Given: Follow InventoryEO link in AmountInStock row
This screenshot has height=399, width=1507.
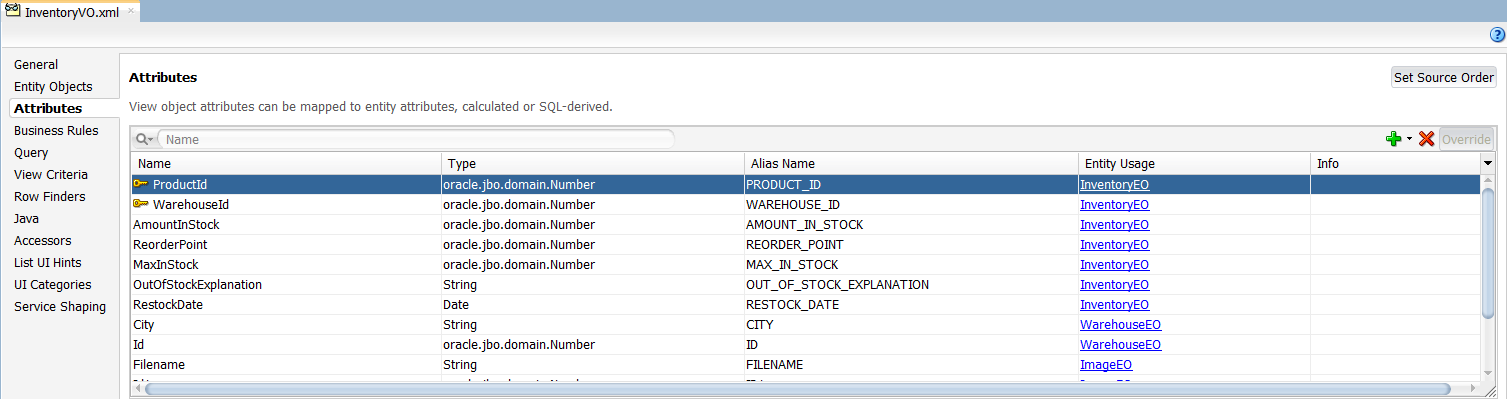Looking at the screenshot, I should pyautogui.click(x=1114, y=224).
